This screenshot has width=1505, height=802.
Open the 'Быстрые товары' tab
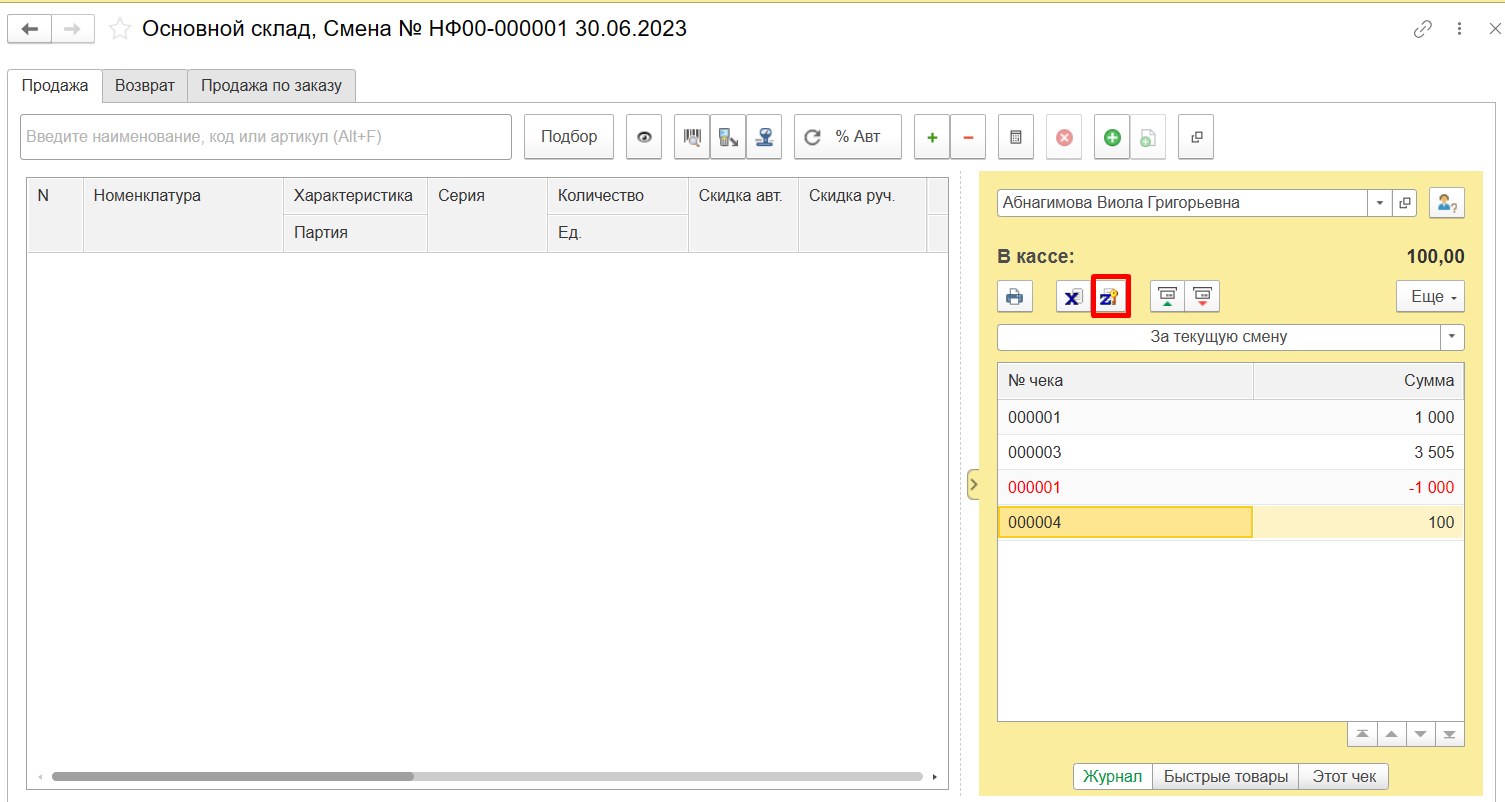[x=1225, y=776]
